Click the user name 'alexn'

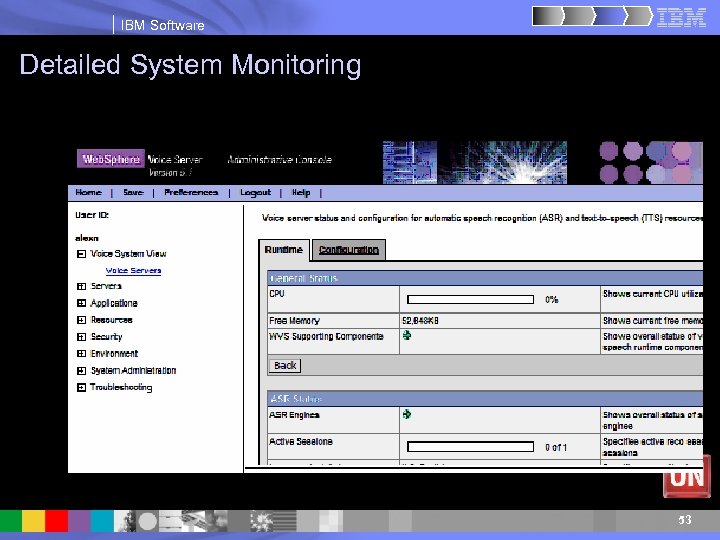(87, 238)
